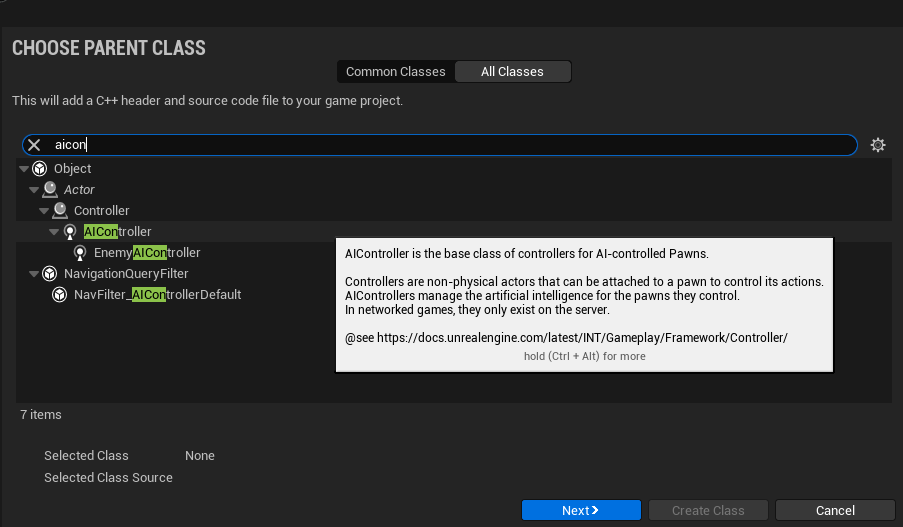Screen dimensions: 903x527
Task: Collapse the NavigationQueryFilter tree node
Action: [x=34, y=274]
